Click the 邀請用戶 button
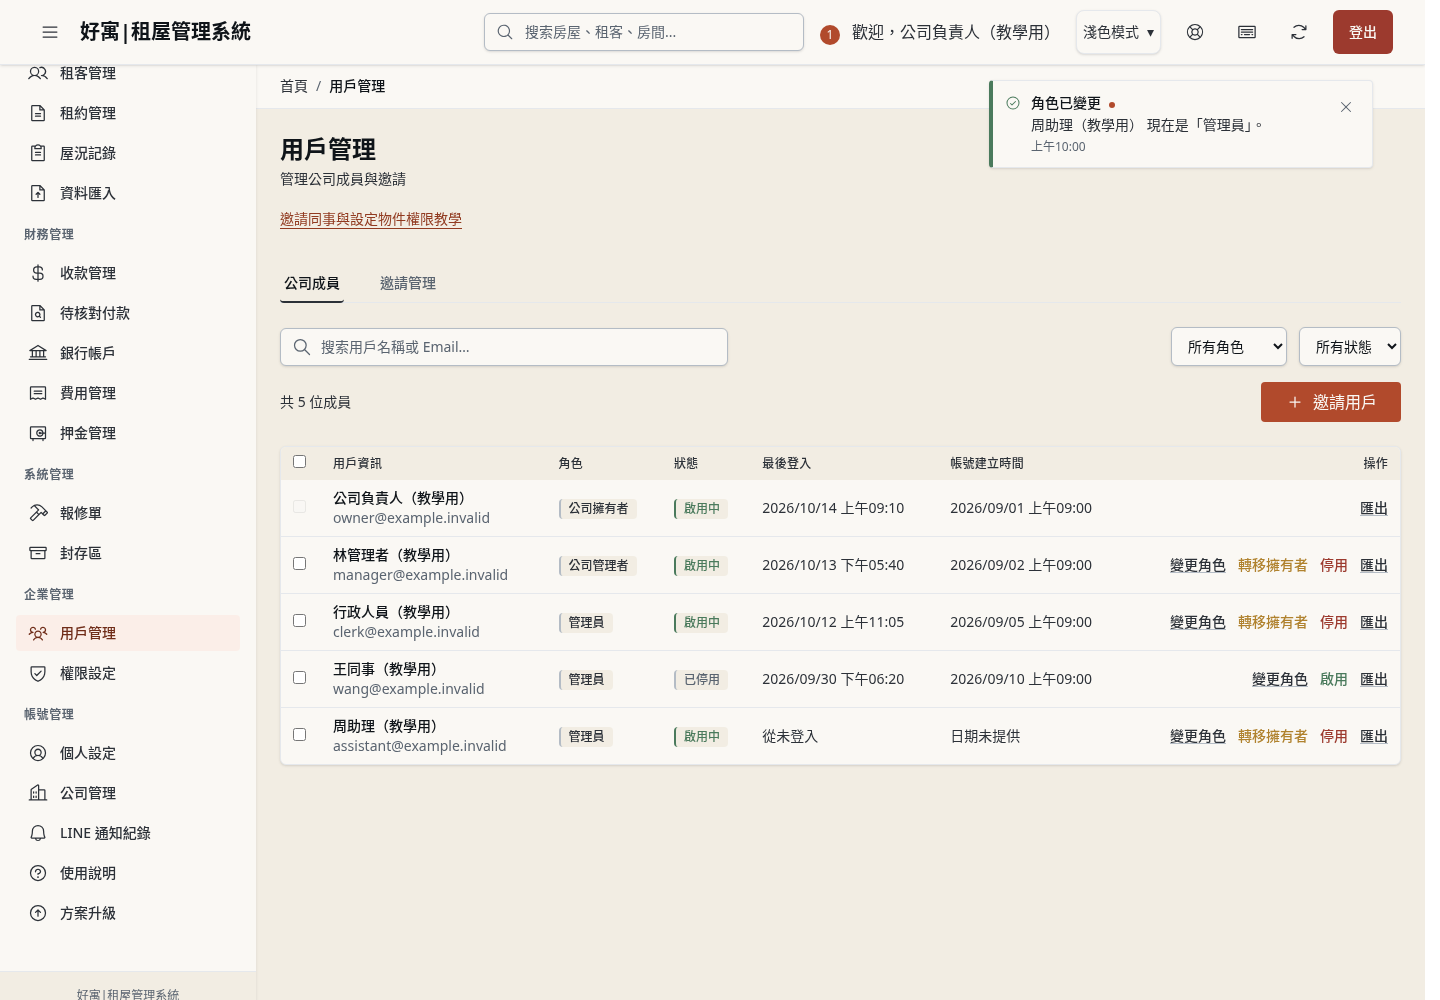The height and width of the screenshot is (1000, 1440). (x=1331, y=402)
